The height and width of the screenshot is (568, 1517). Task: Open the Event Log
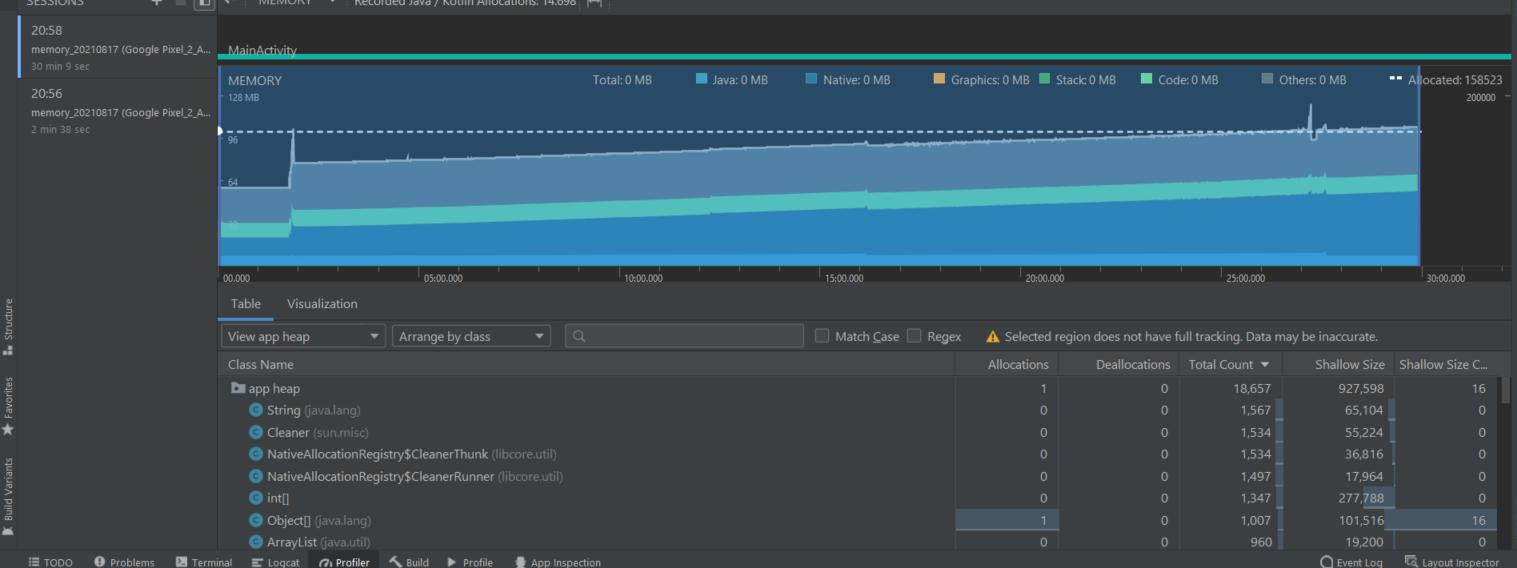tap(1352, 562)
